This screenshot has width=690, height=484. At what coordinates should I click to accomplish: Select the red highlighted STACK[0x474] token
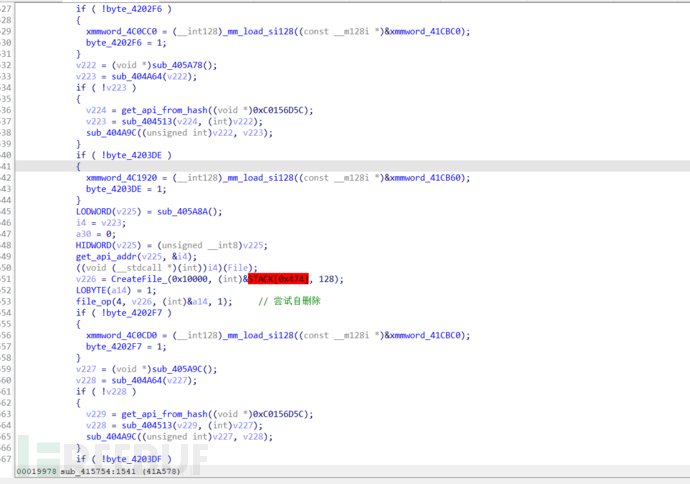pyautogui.click(x=279, y=278)
